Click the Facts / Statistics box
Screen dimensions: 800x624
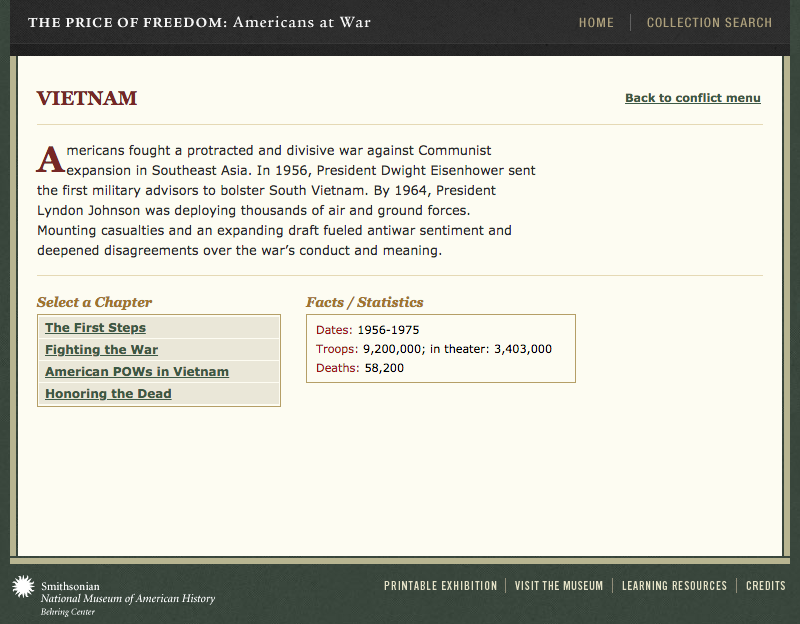[441, 348]
